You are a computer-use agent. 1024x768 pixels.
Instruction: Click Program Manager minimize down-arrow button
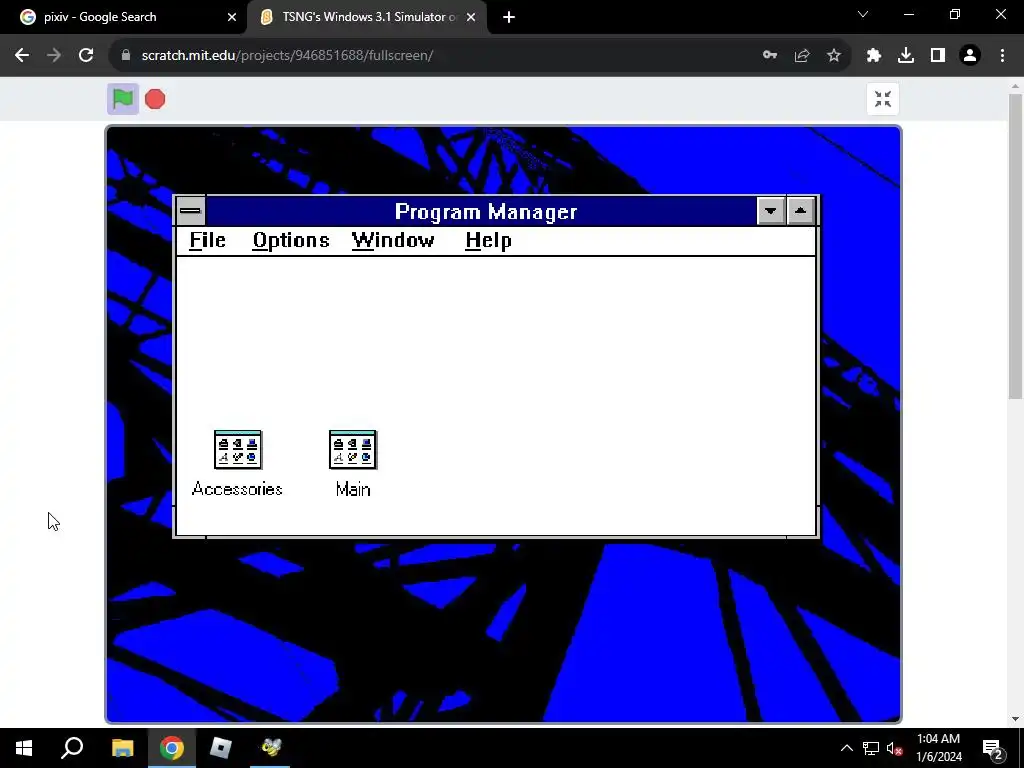(771, 211)
